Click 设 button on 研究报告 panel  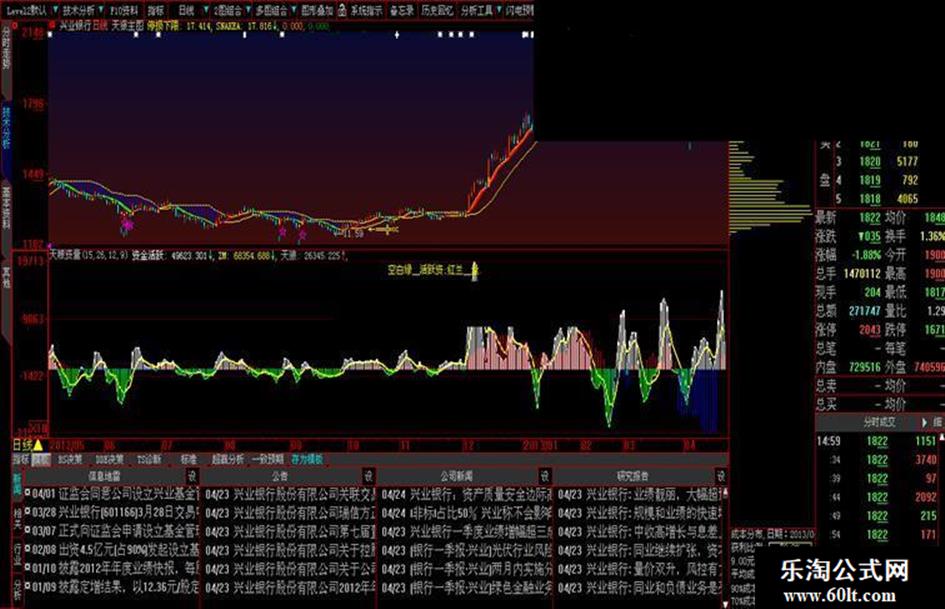pyautogui.click(x=721, y=476)
